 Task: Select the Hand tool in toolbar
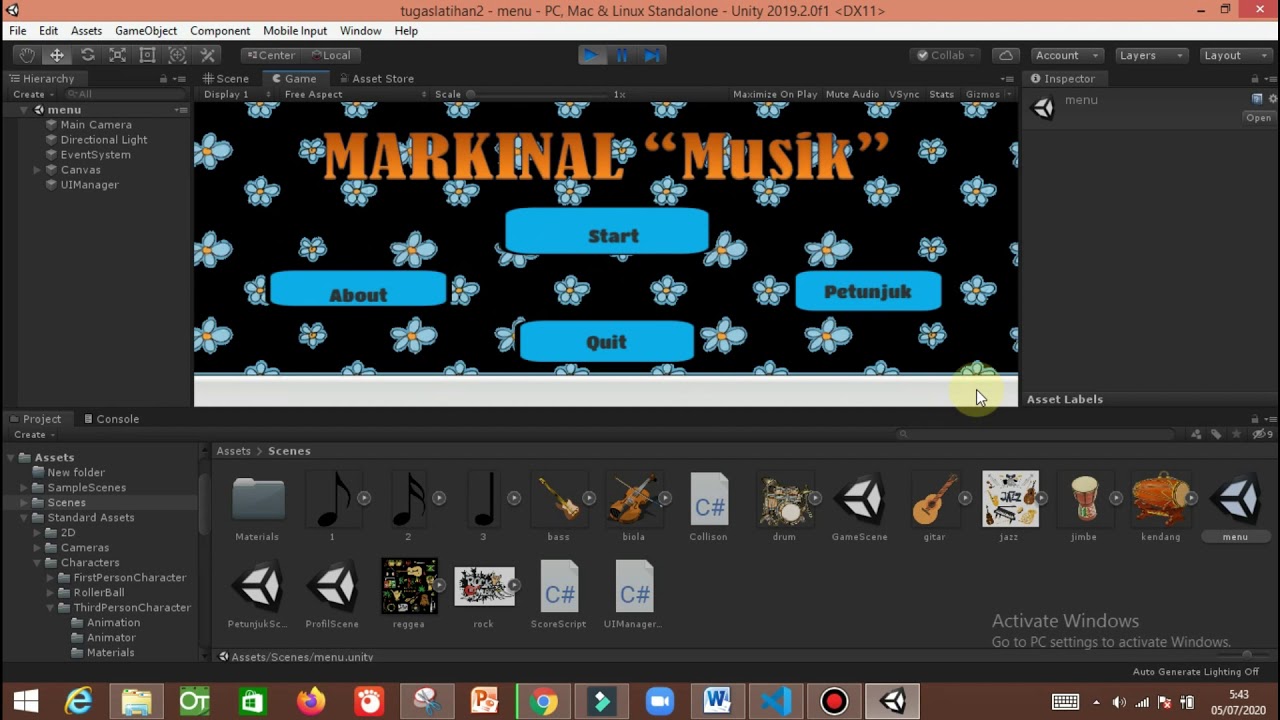(x=27, y=55)
